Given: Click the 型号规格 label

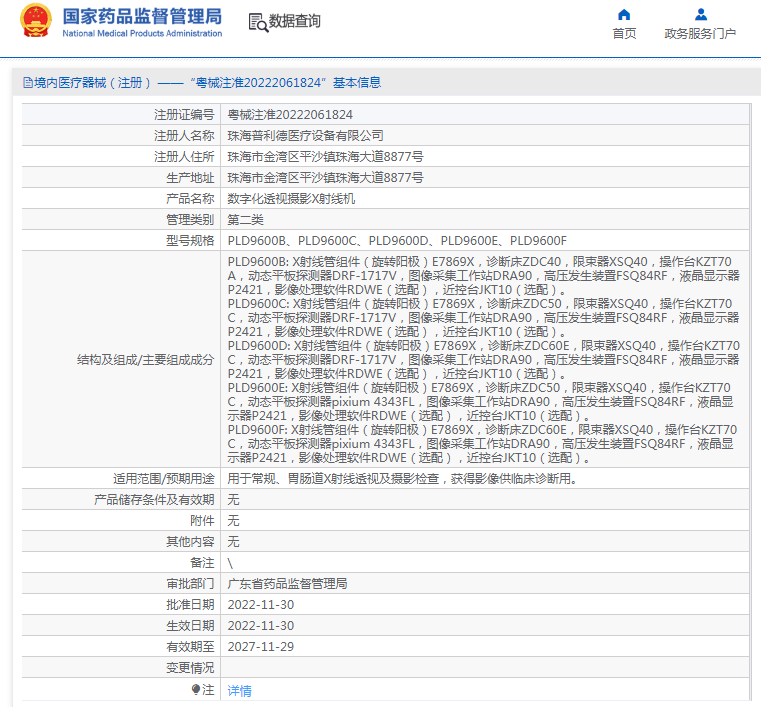Looking at the screenshot, I should tap(190, 241).
